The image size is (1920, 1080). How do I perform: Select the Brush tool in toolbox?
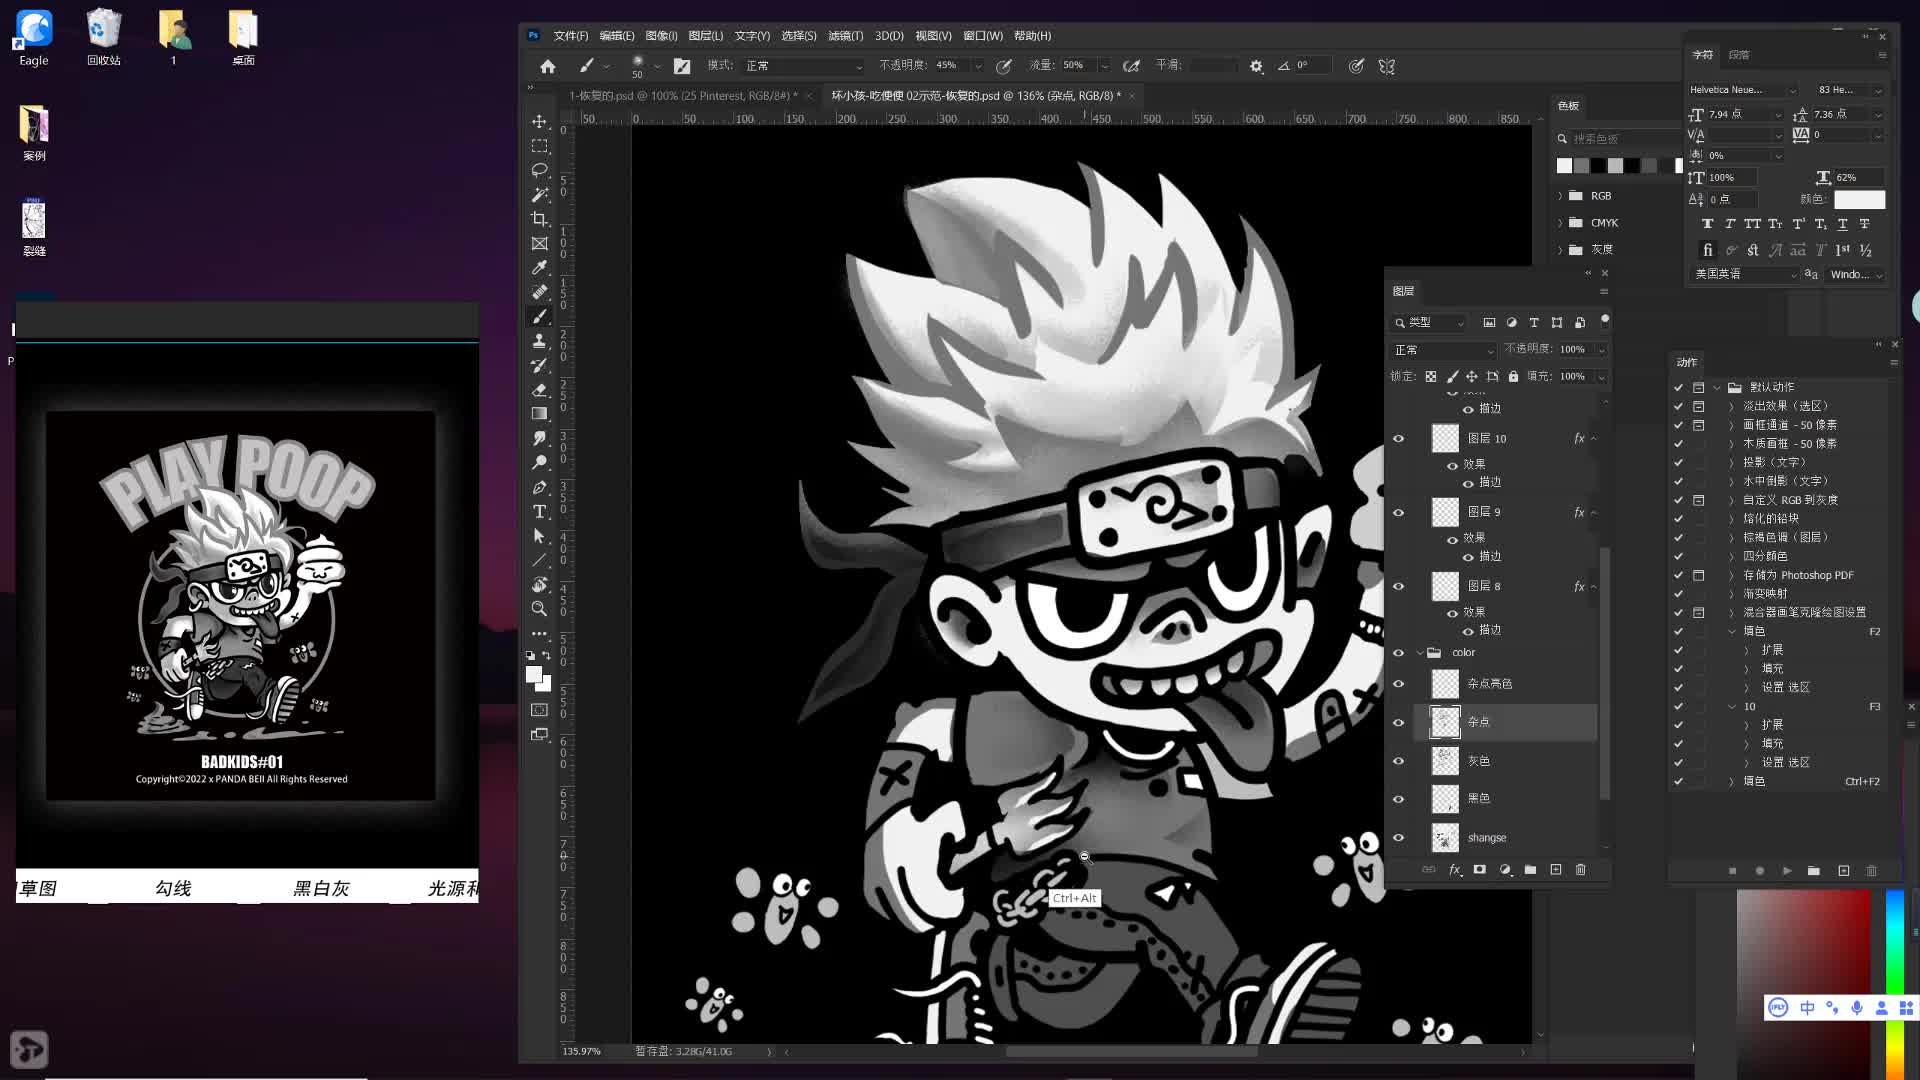pyautogui.click(x=539, y=316)
